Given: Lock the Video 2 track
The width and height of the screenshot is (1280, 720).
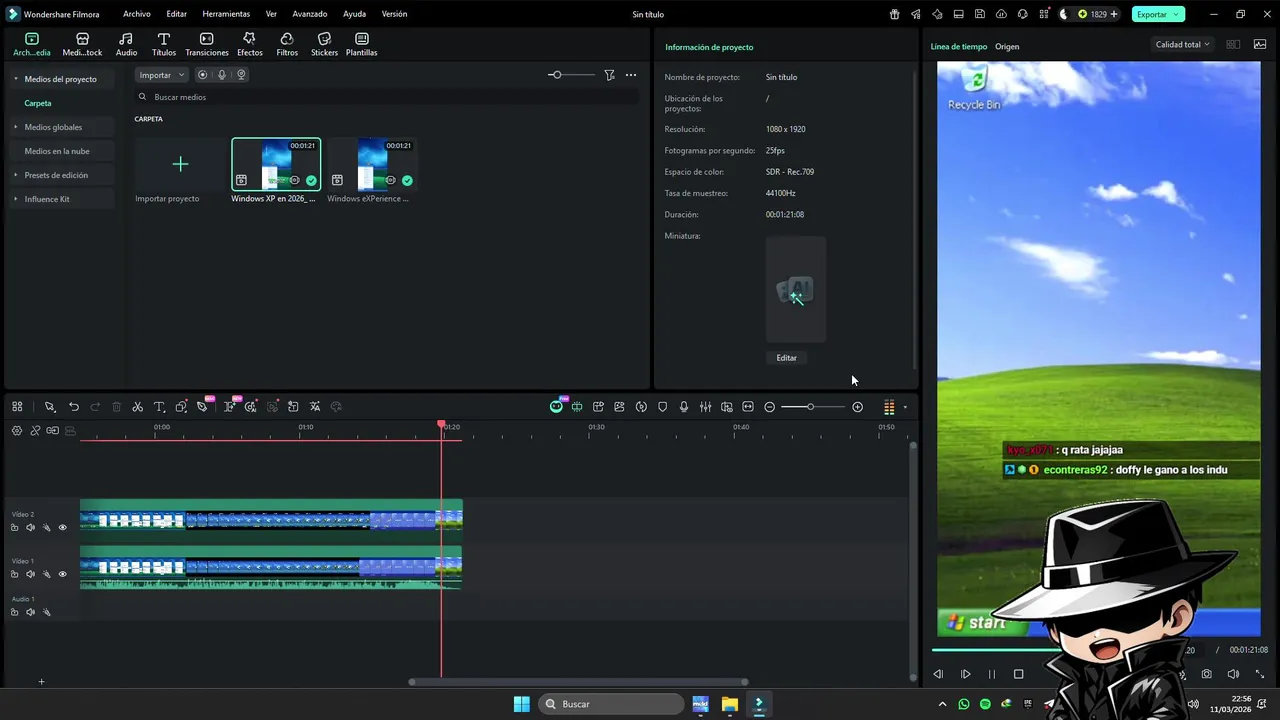Looking at the screenshot, I should pos(14,527).
